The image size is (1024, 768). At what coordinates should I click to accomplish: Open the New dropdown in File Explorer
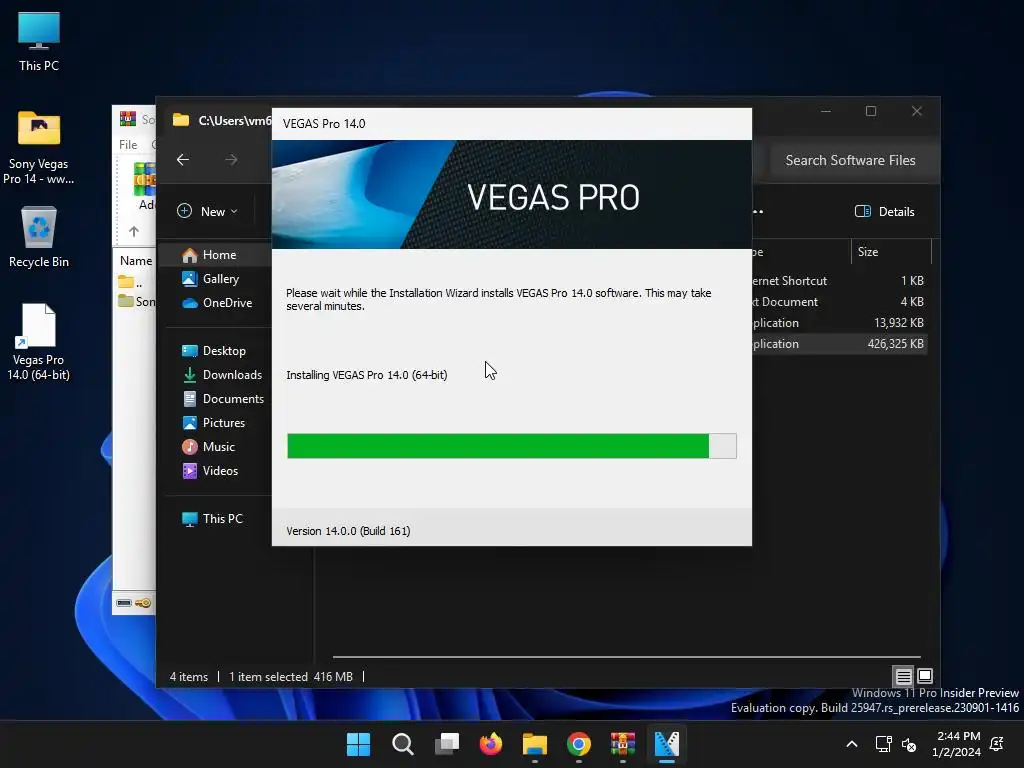click(x=208, y=211)
